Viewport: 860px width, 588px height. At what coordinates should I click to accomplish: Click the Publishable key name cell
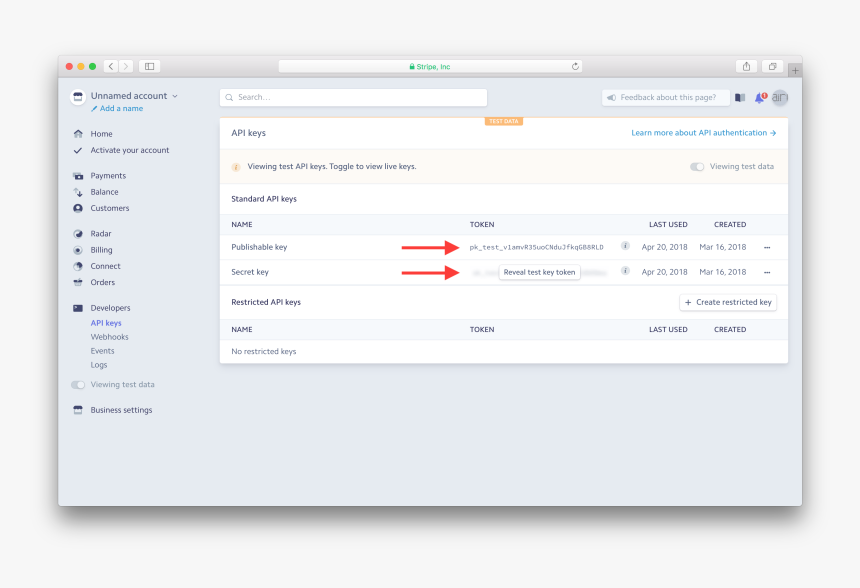[x=259, y=247]
